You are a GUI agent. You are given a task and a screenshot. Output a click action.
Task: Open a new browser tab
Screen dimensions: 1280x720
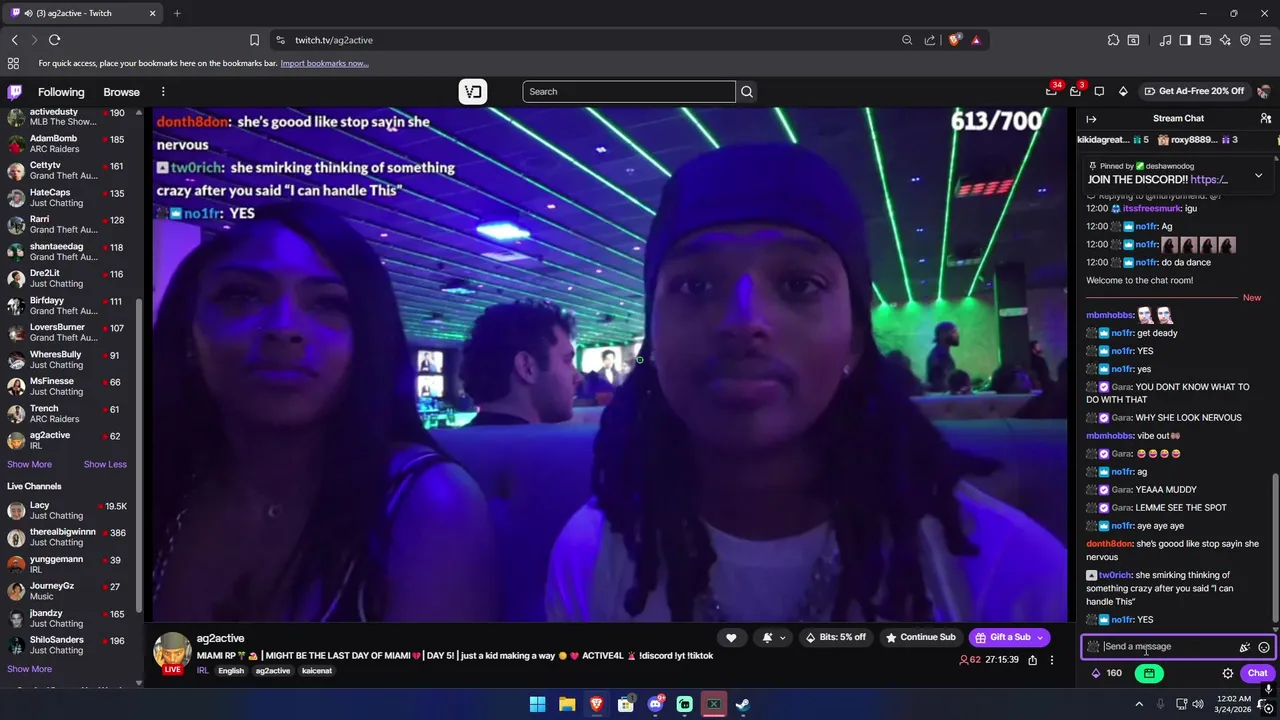coord(177,13)
